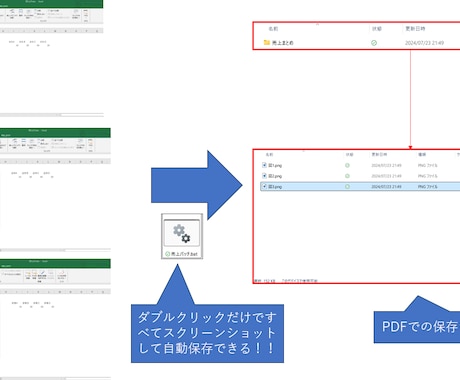This screenshot has height=380, width=460.
Task: Click the horizontal scrollbar of the top Excel window
Action: (52, 115)
